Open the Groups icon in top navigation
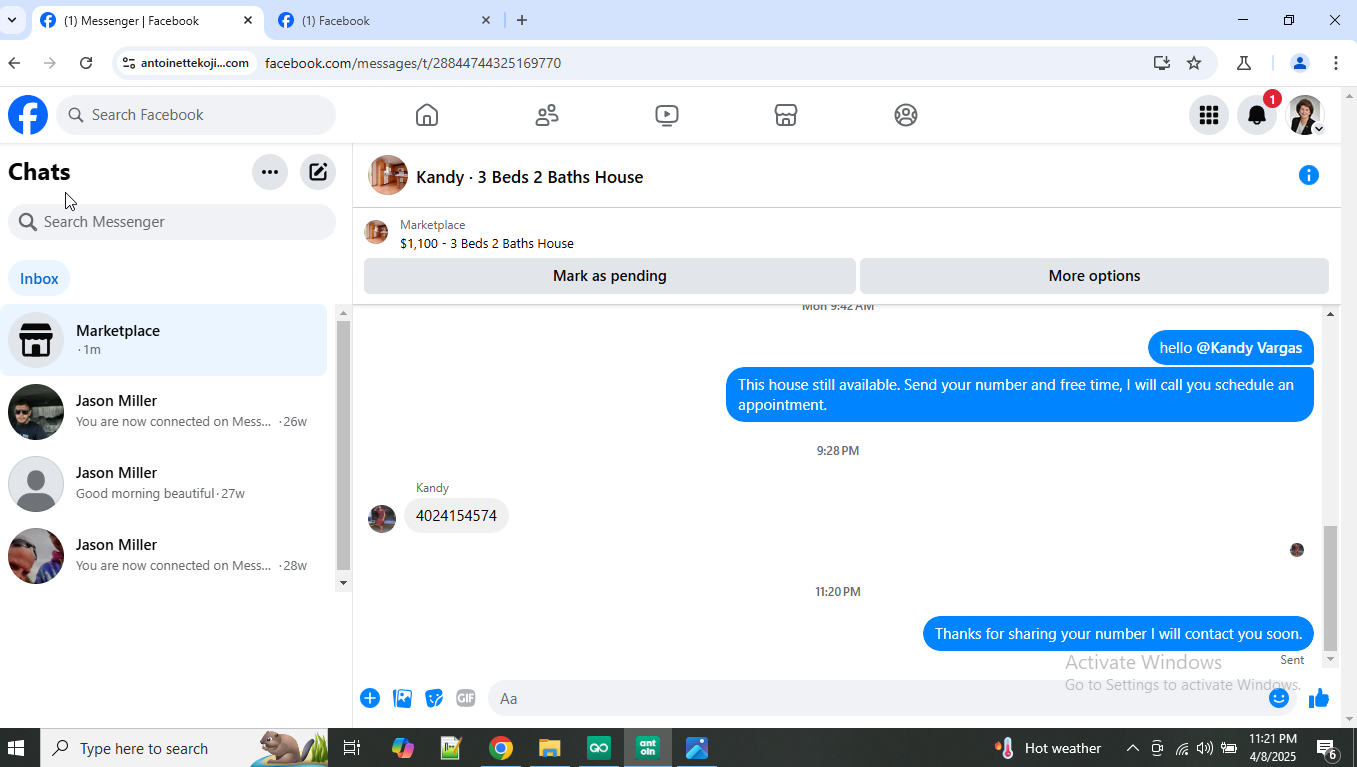Screen dimensions: 1357x767 (906, 115)
